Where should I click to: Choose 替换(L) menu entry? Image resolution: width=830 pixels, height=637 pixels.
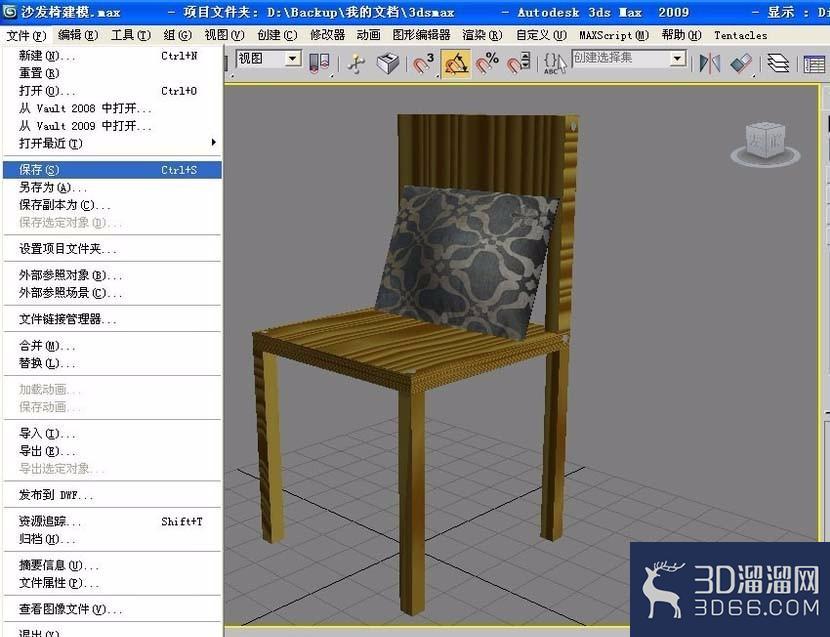(112, 363)
